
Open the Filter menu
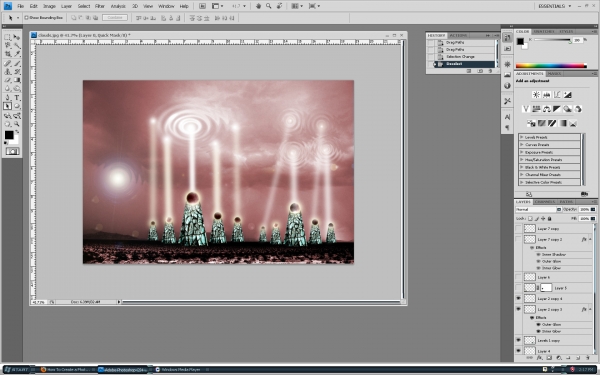100,6
